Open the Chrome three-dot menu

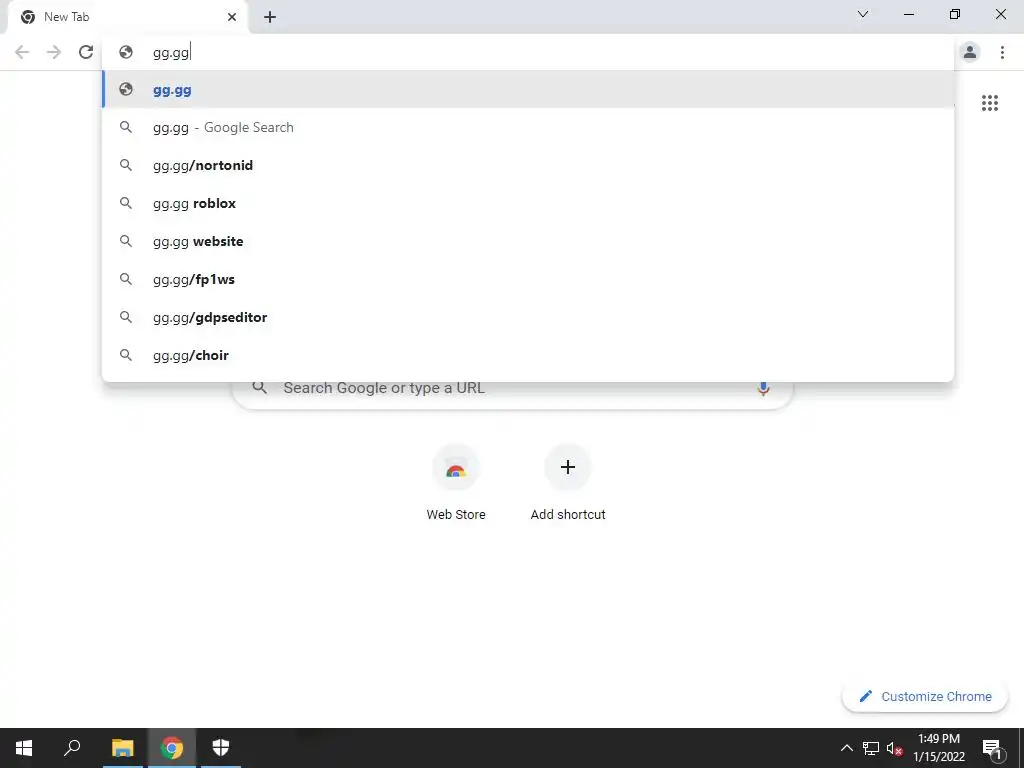click(x=1002, y=52)
